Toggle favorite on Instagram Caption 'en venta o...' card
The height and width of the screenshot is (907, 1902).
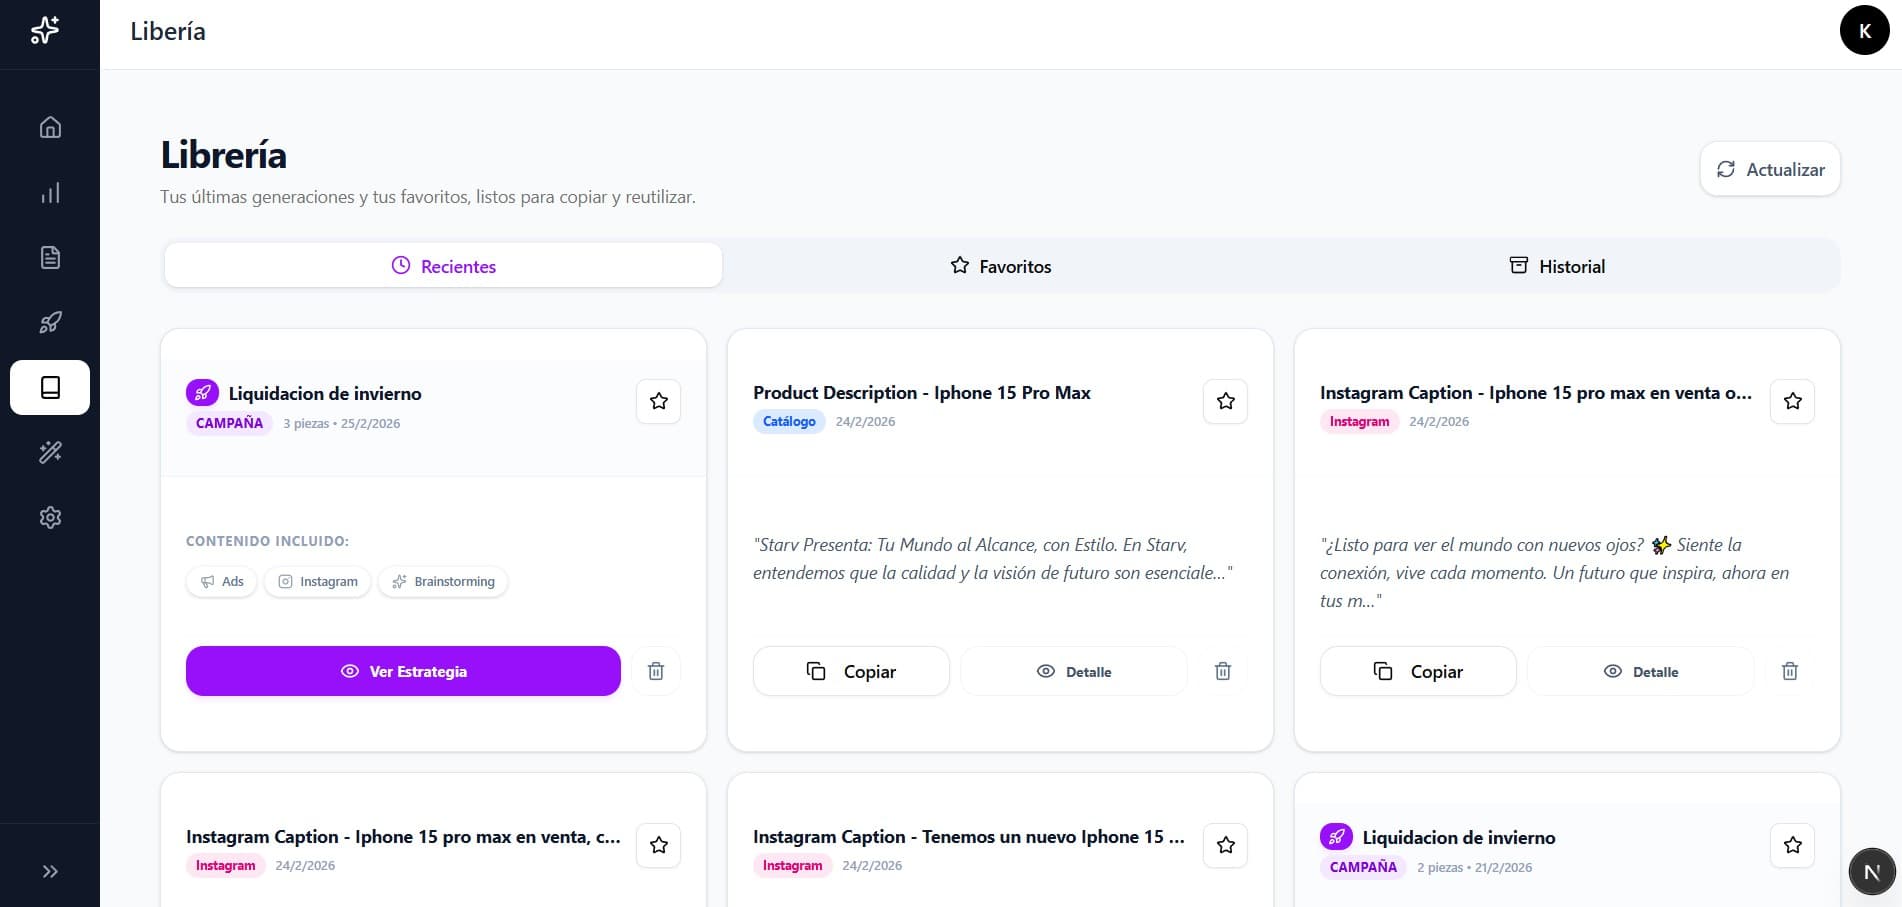coord(1792,401)
